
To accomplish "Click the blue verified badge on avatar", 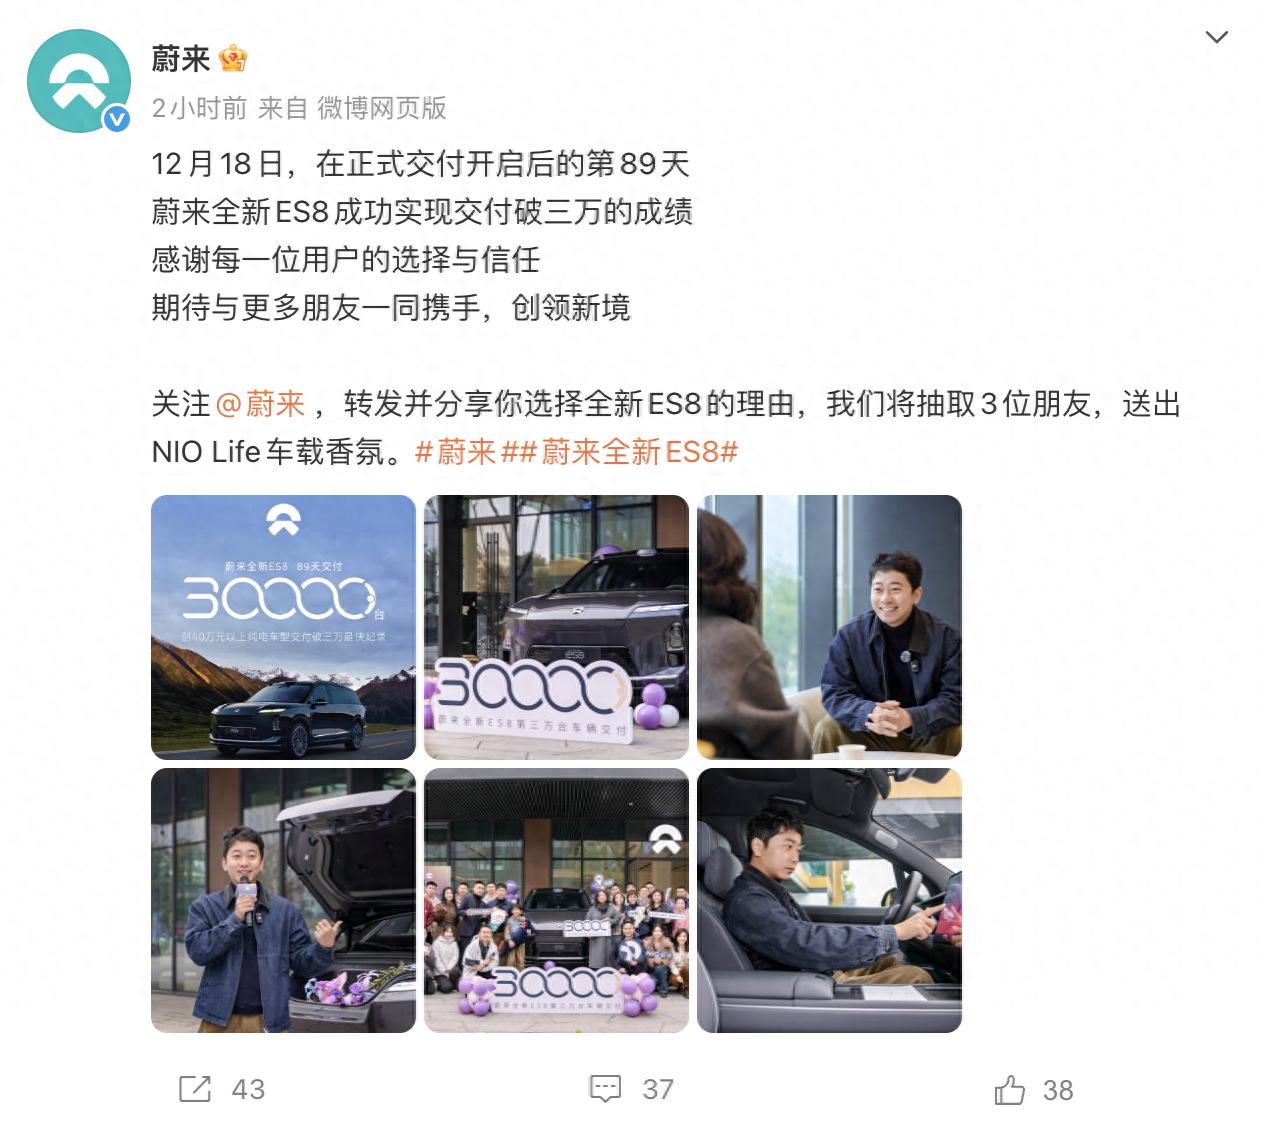I will point(117,119).
